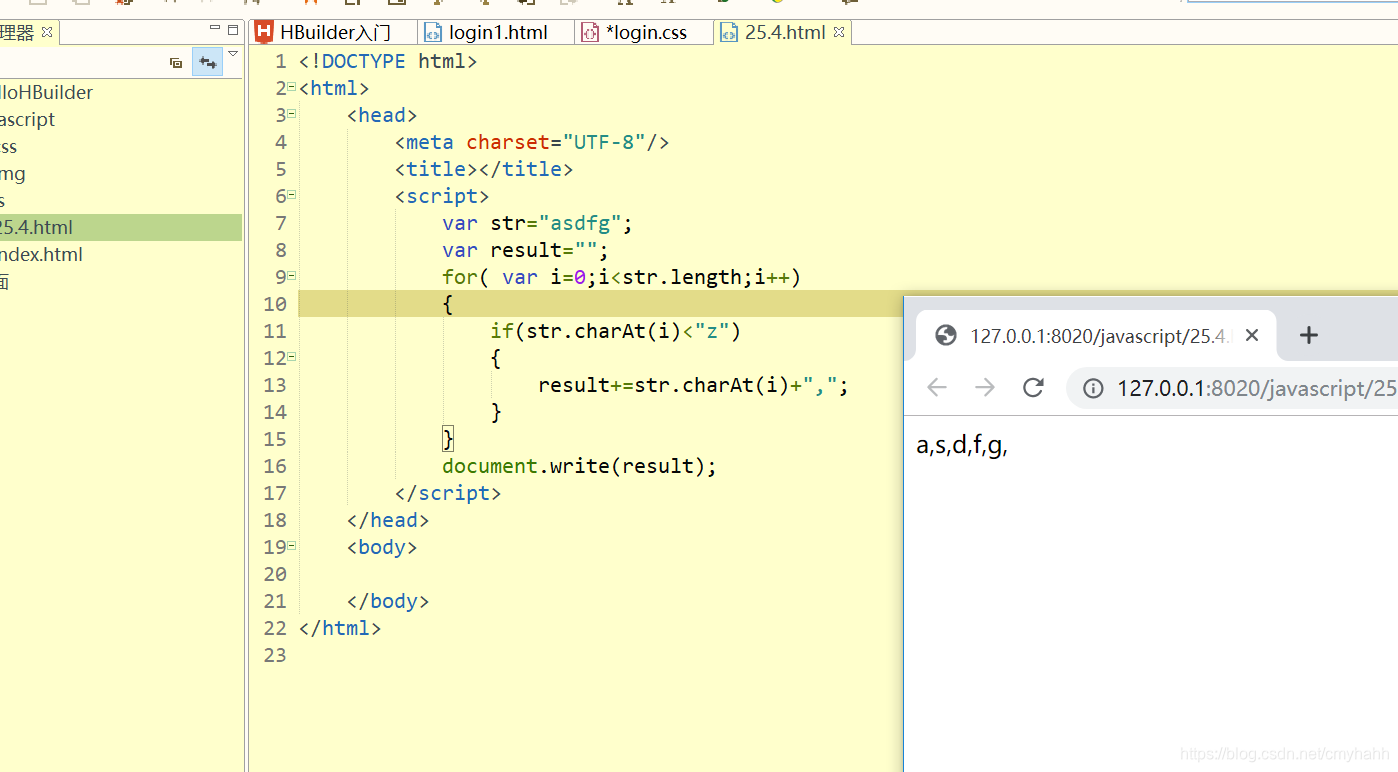Screen dimensions: 1398x772
Task: Click the result+=str.charAt(i)+","; line
Action: (x=694, y=385)
